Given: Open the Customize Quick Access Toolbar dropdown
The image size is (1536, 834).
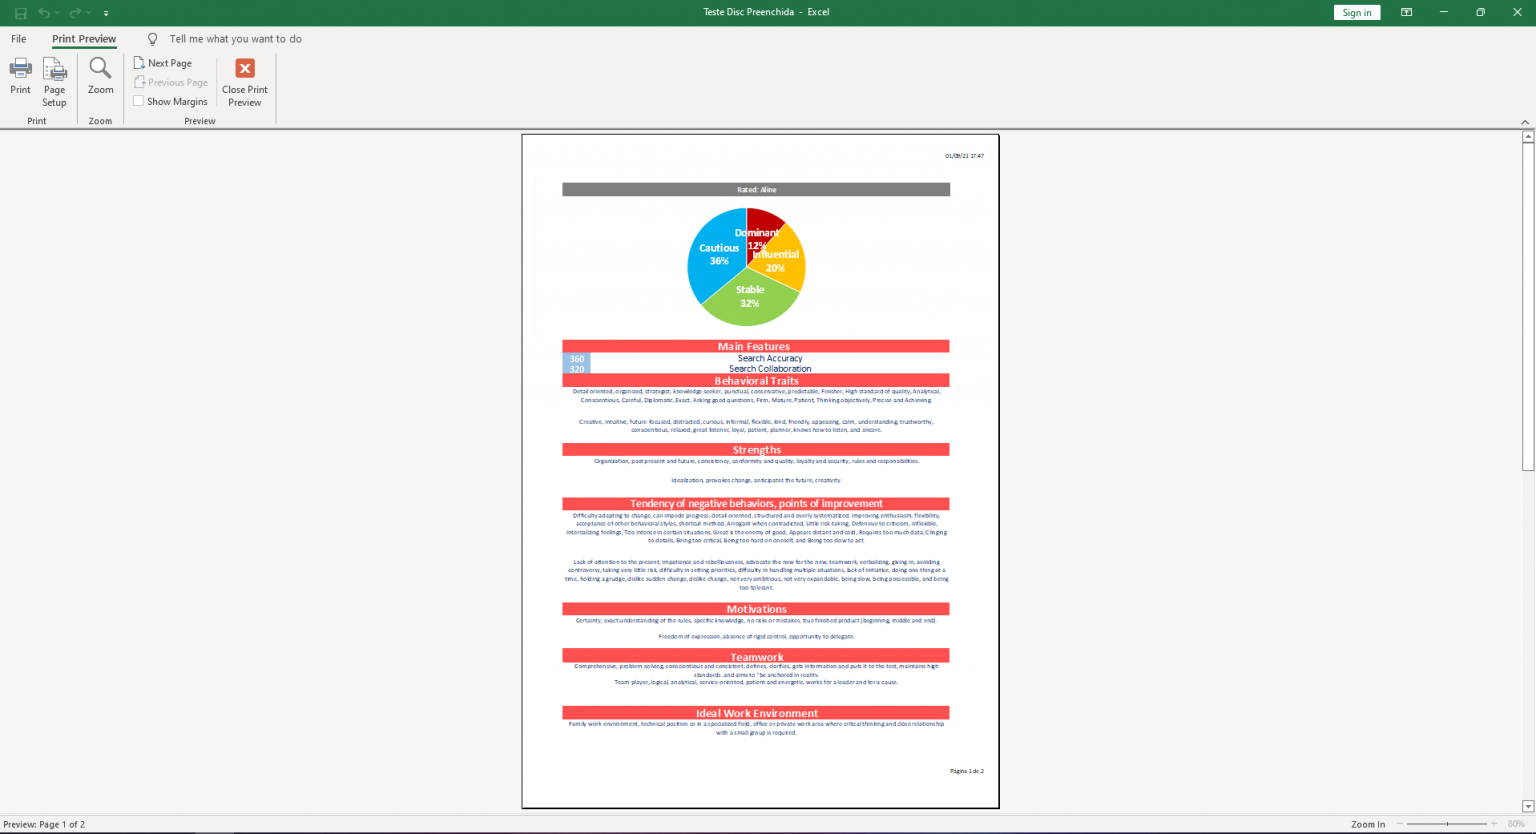Looking at the screenshot, I should point(105,13).
